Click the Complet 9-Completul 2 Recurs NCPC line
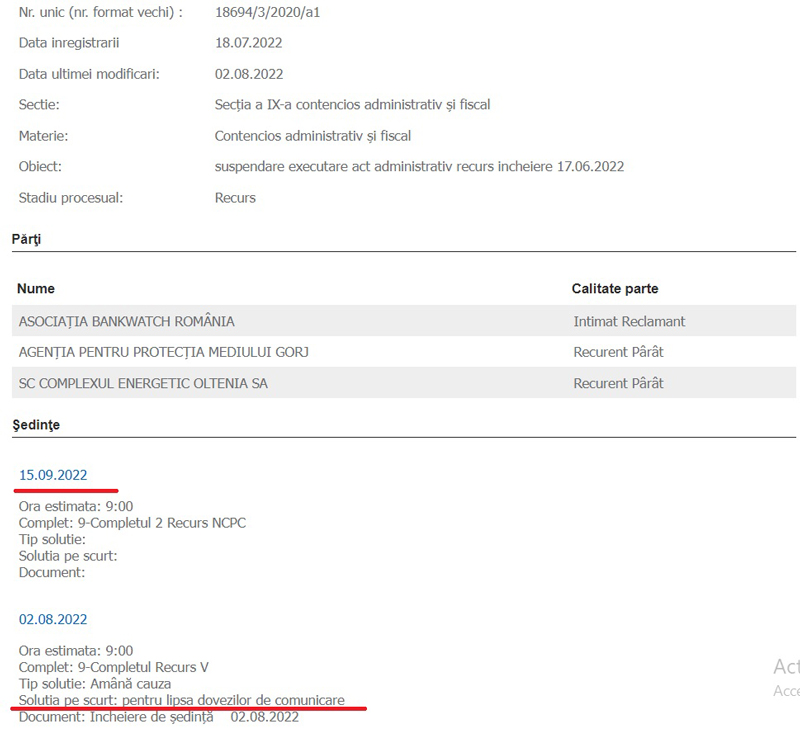 click(132, 523)
